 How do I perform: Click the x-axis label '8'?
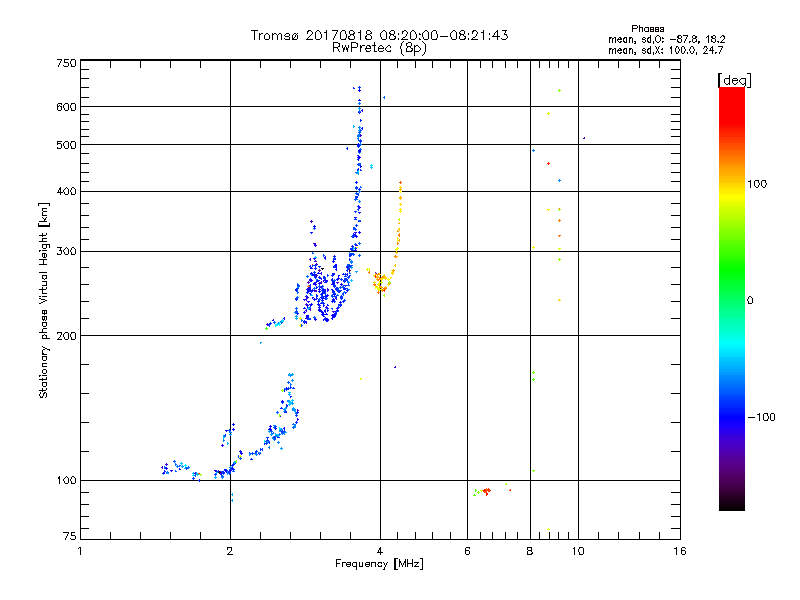(x=530, y=551)
